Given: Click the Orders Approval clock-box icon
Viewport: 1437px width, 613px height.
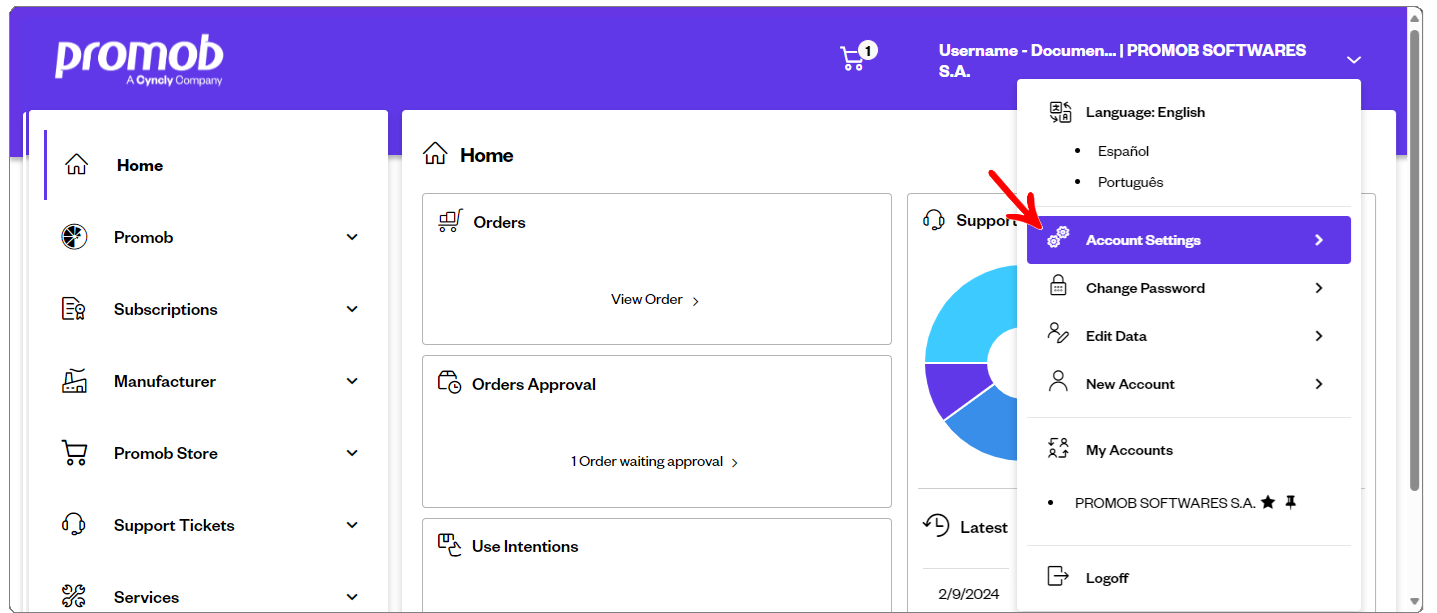Looking at the screenshot, I should 450,383.
